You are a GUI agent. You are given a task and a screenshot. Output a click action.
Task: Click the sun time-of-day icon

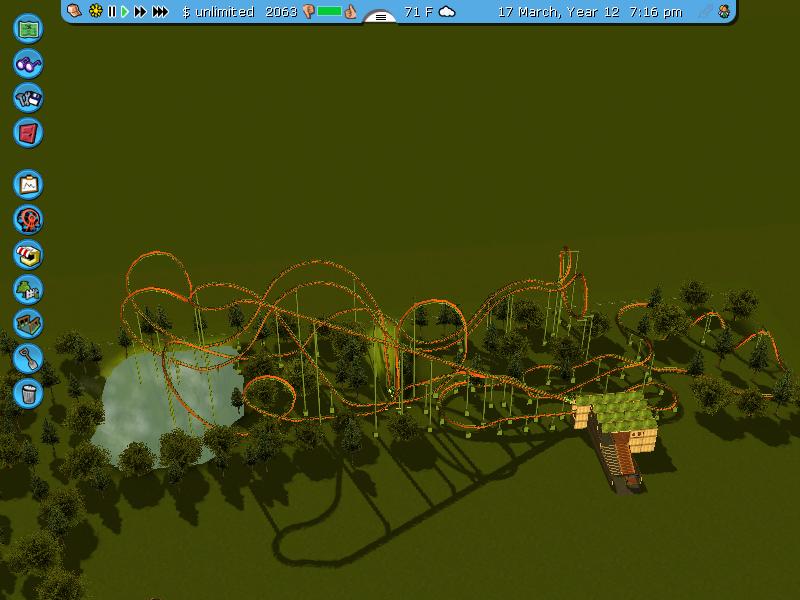[95, 11]
